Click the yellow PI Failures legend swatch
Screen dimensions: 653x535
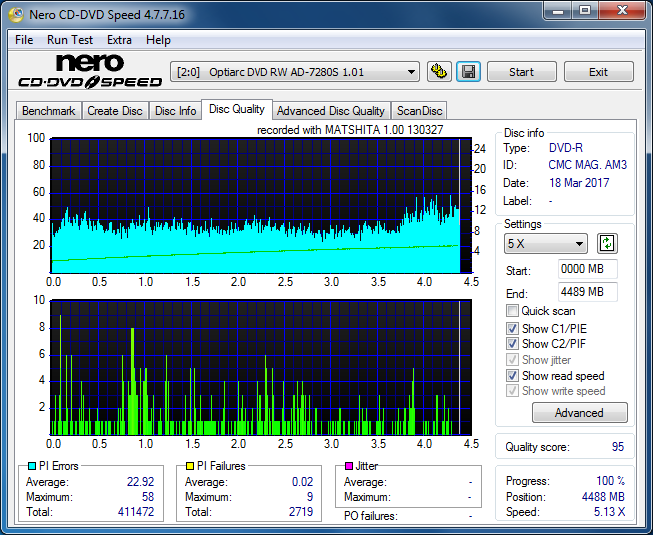coord(190,466)
